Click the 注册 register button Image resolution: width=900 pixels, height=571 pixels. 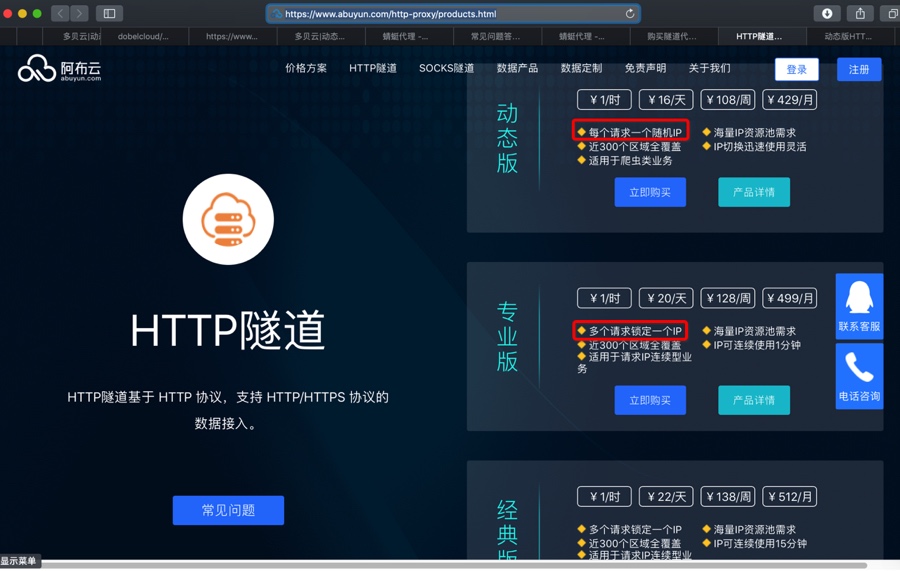click(x=859, y=69)
